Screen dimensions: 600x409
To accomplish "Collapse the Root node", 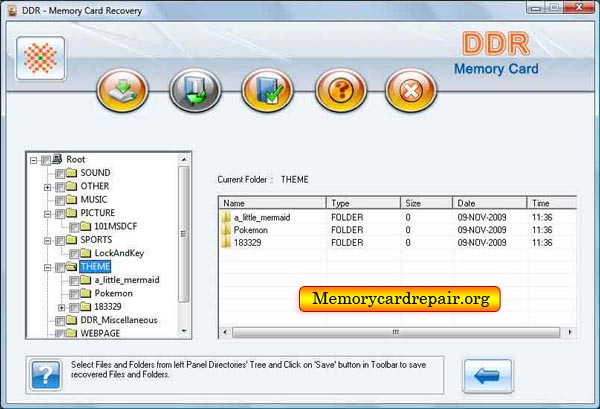I will pos(34,160).
